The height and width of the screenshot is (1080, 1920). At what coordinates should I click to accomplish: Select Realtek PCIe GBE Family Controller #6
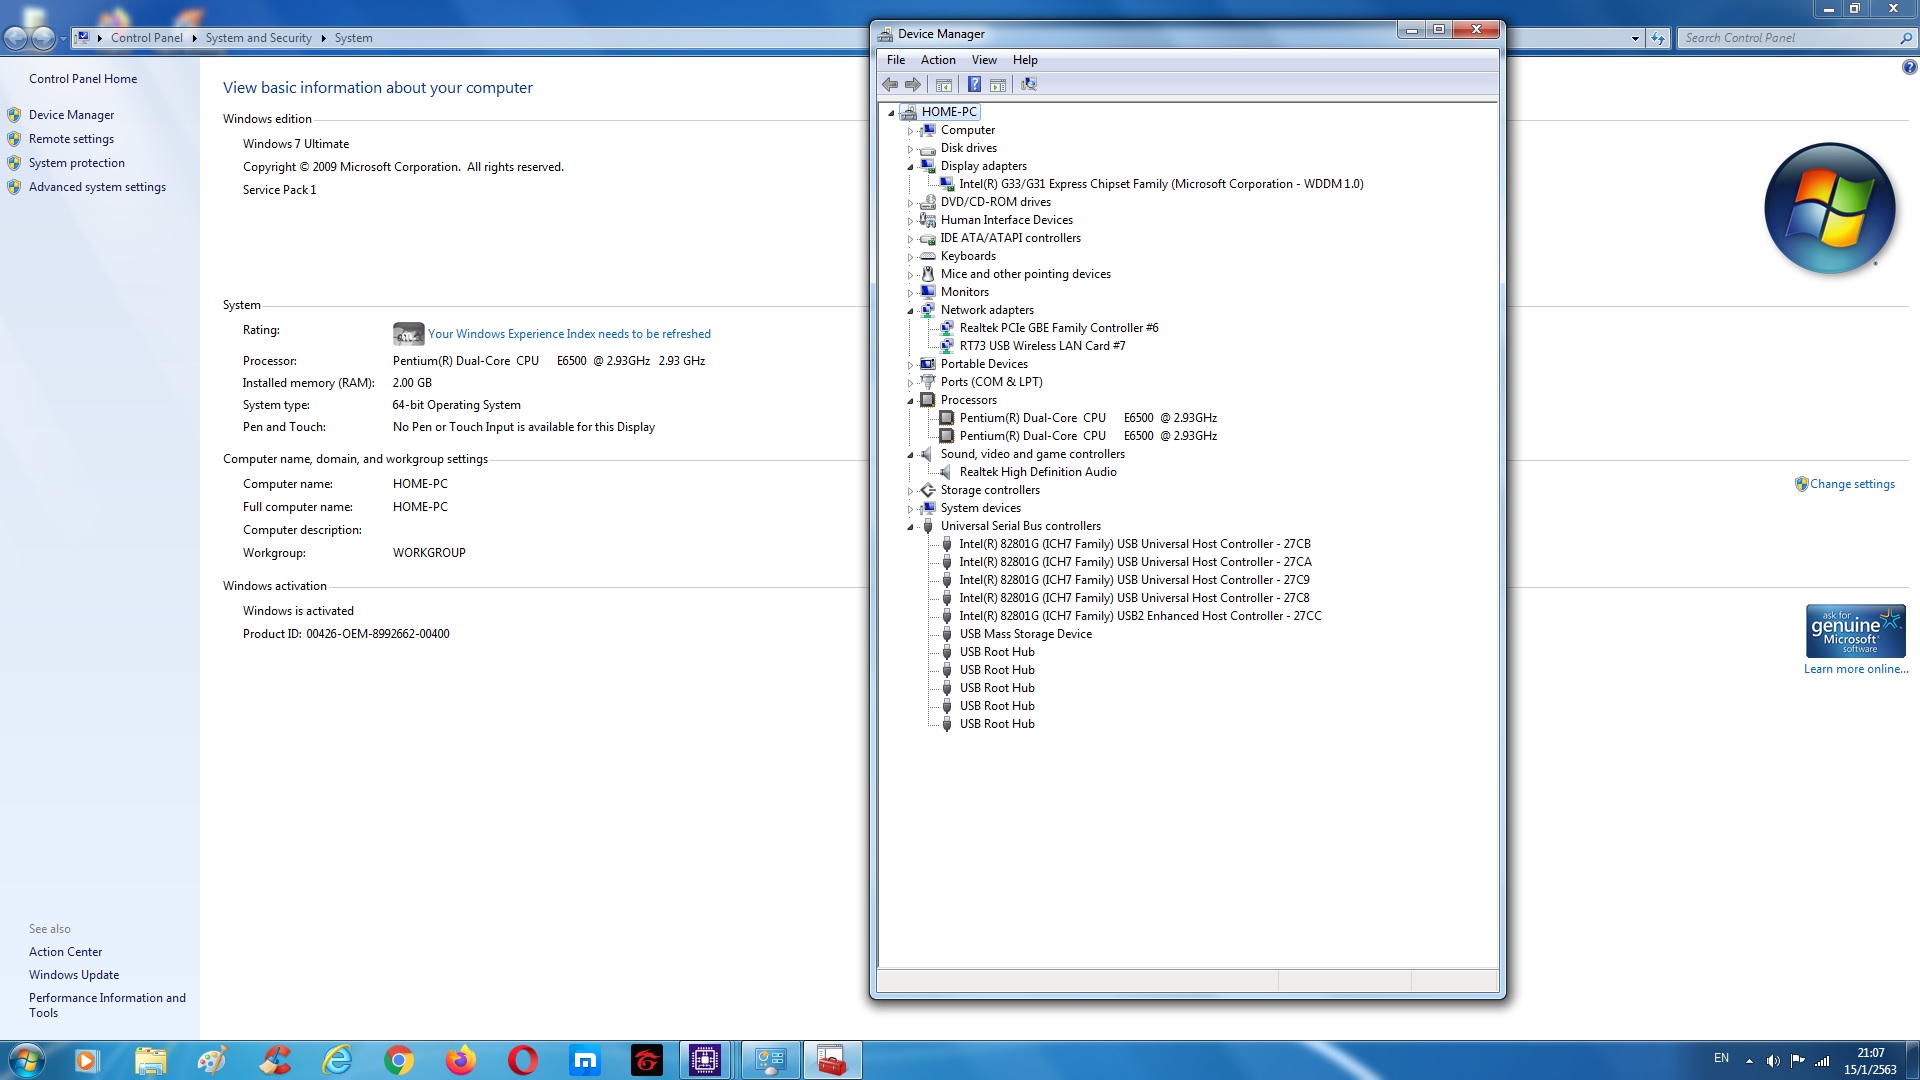click(x=1059, y=328)
